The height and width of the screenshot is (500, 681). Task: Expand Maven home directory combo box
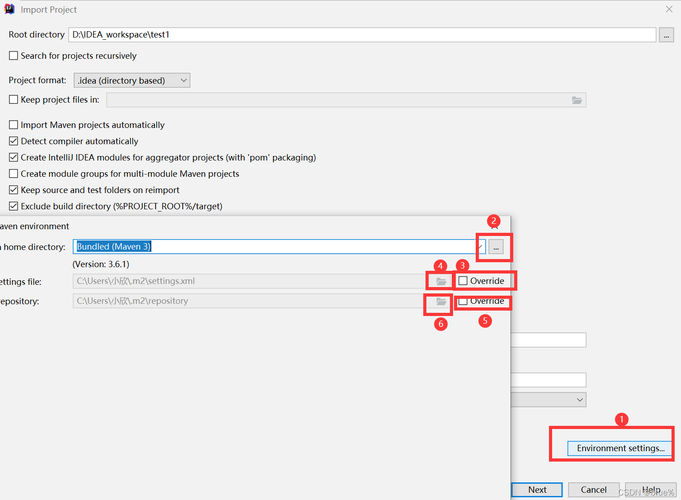[x=480, y=246]
